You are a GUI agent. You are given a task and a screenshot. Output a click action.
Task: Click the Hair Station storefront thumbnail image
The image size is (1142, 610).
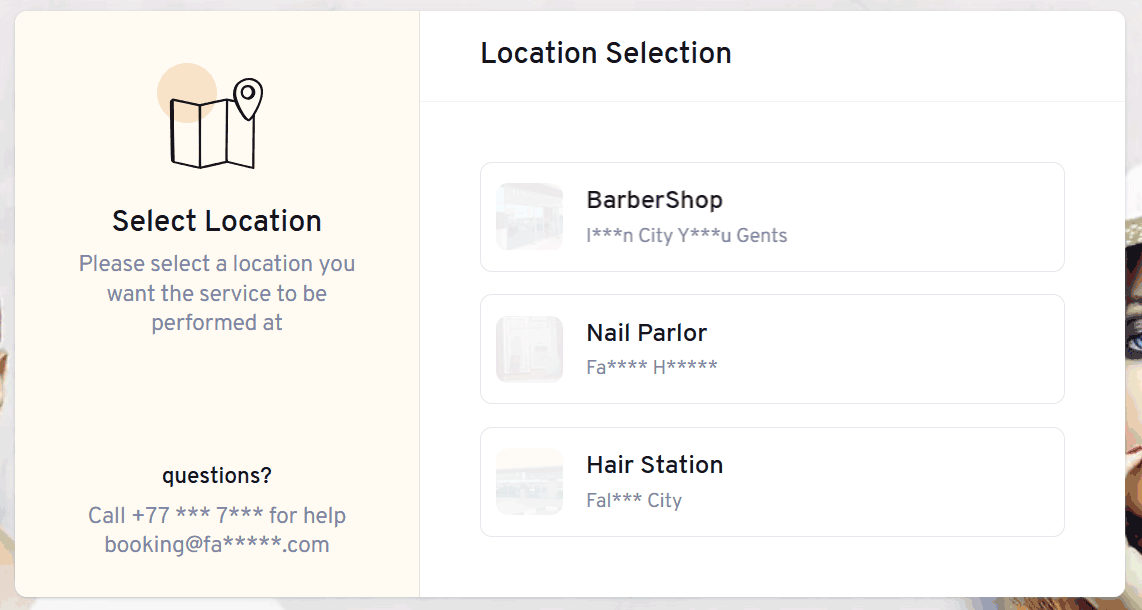[529, 481]
